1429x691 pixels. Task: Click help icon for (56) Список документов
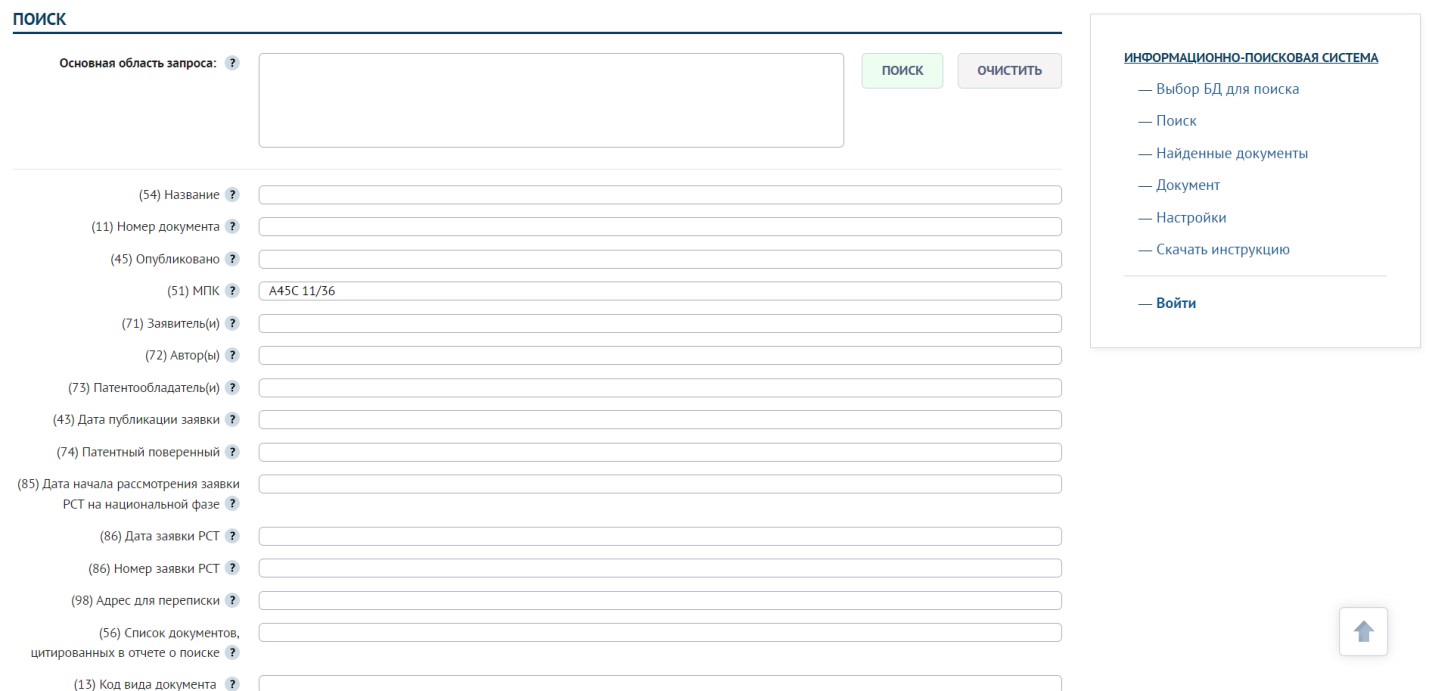232,652
